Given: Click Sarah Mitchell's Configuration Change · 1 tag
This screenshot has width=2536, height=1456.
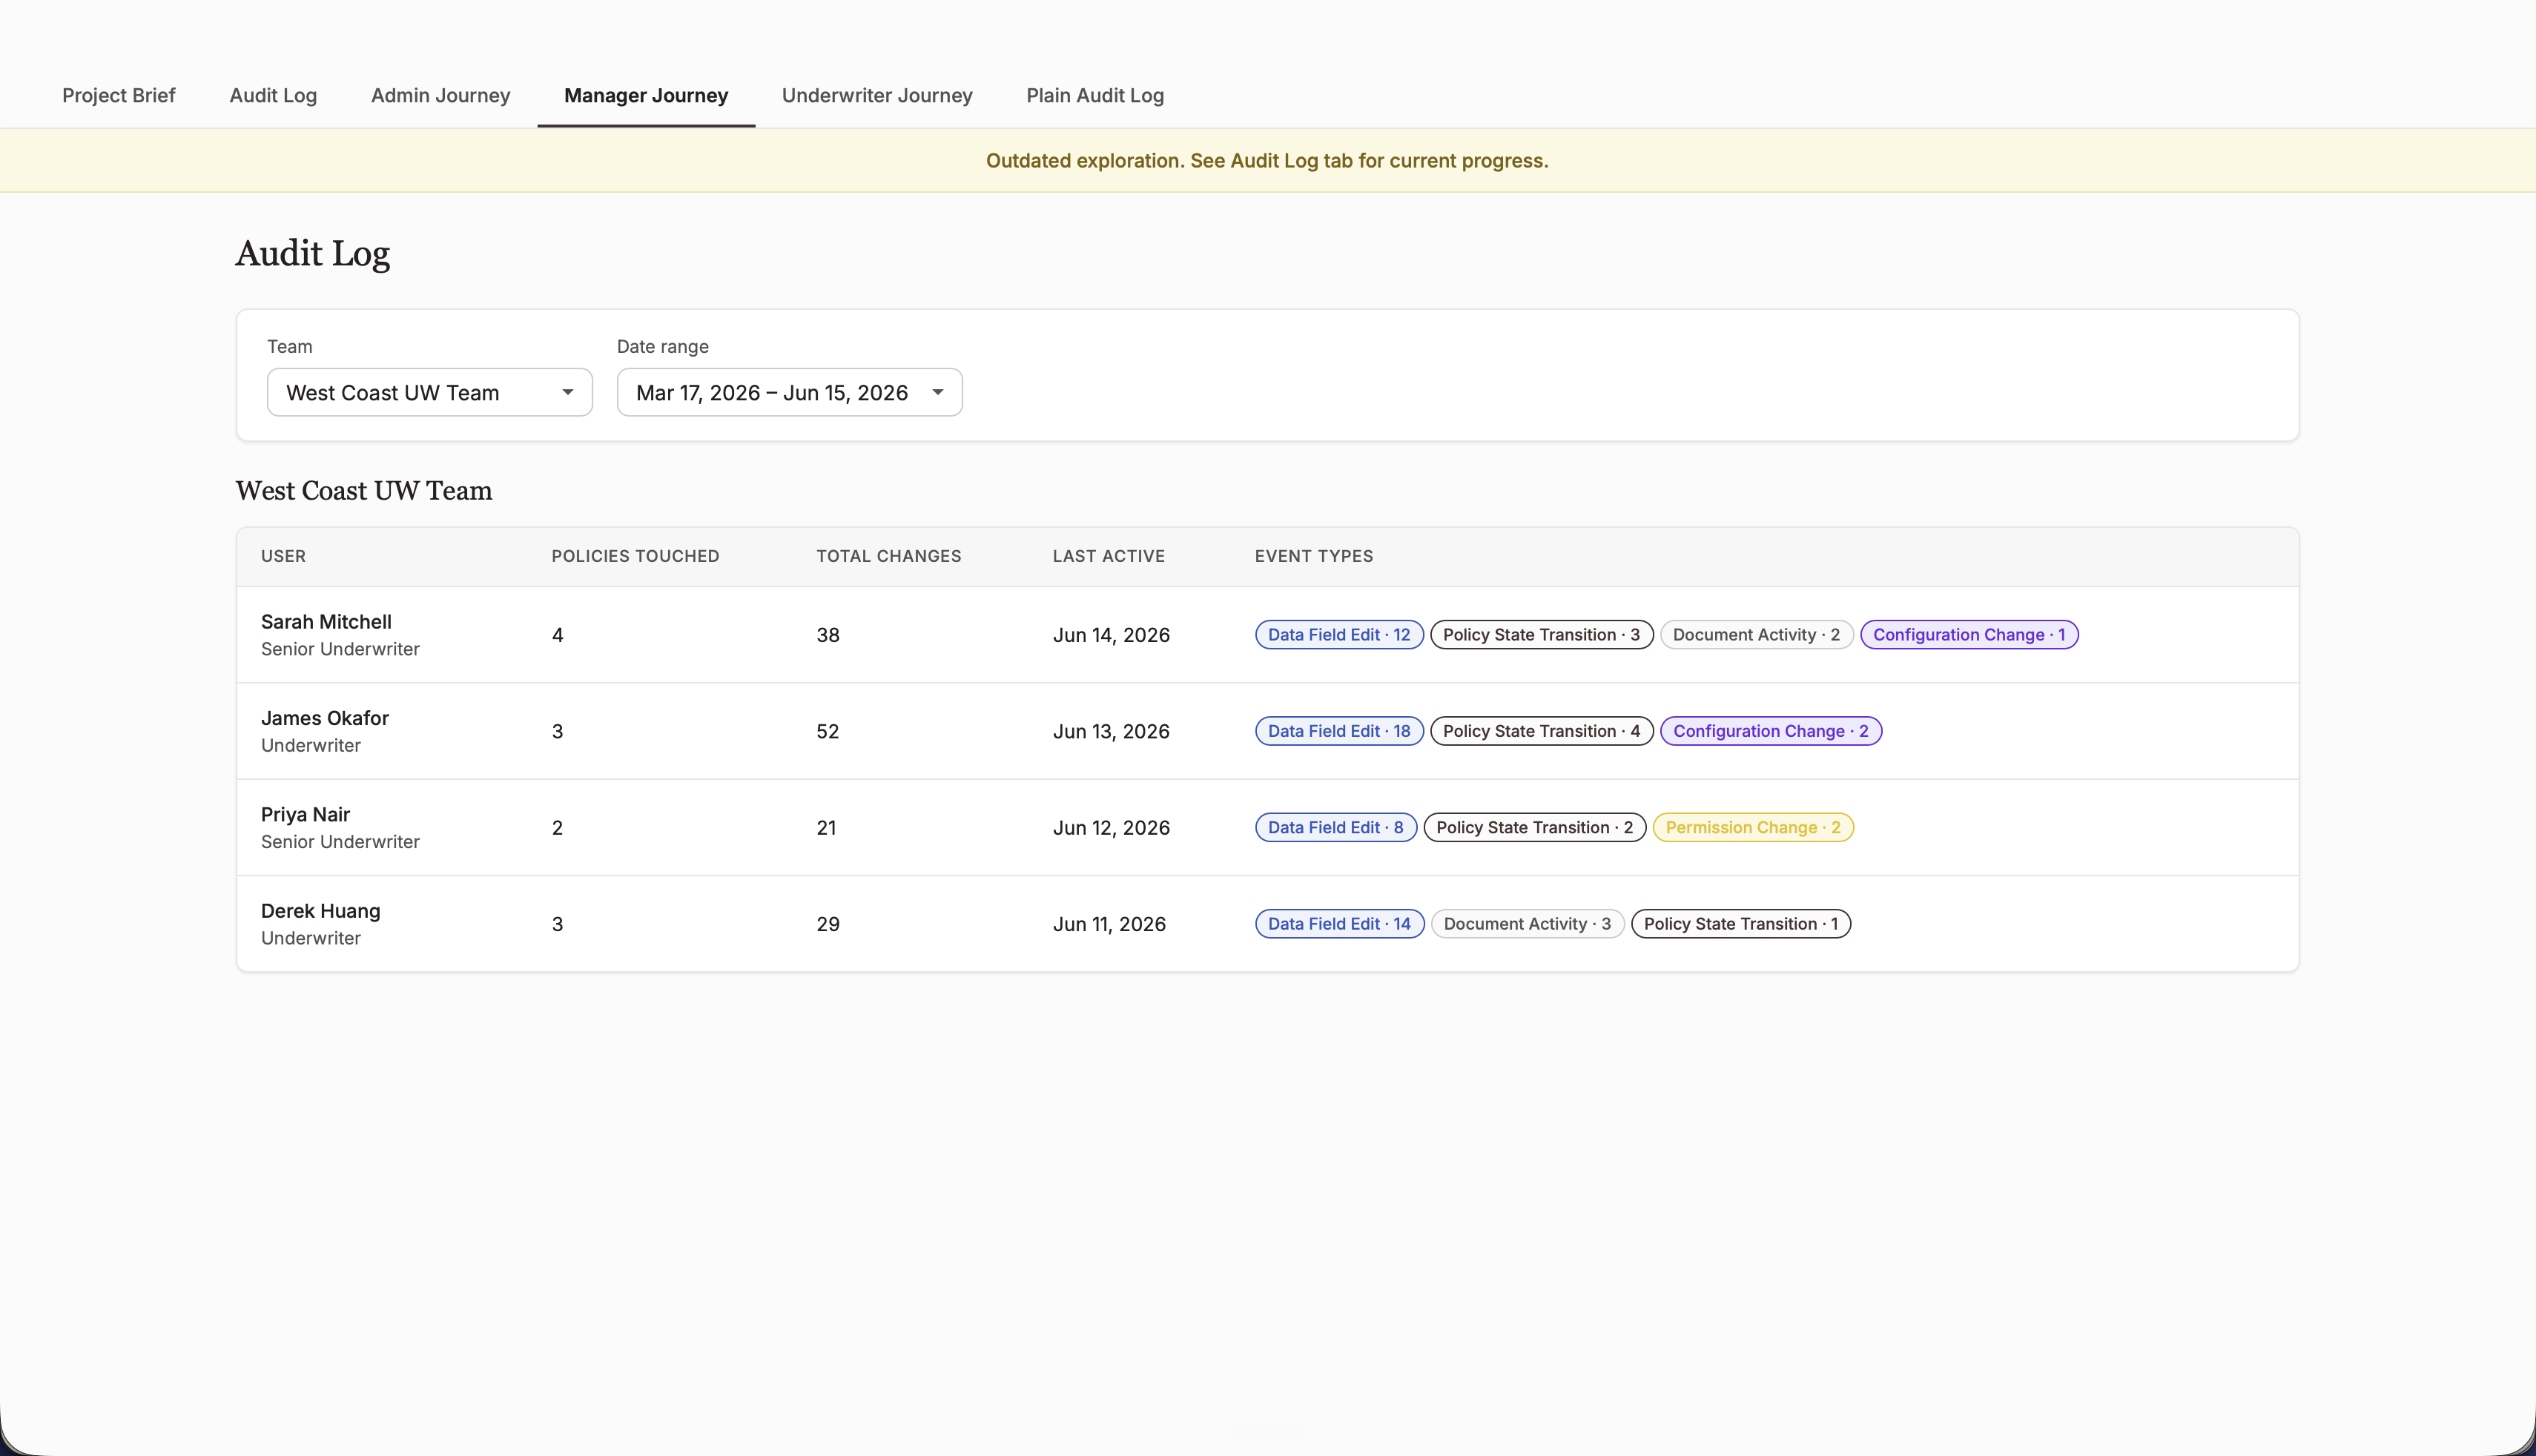Looking at the screenshot, I should [1969, 635].
